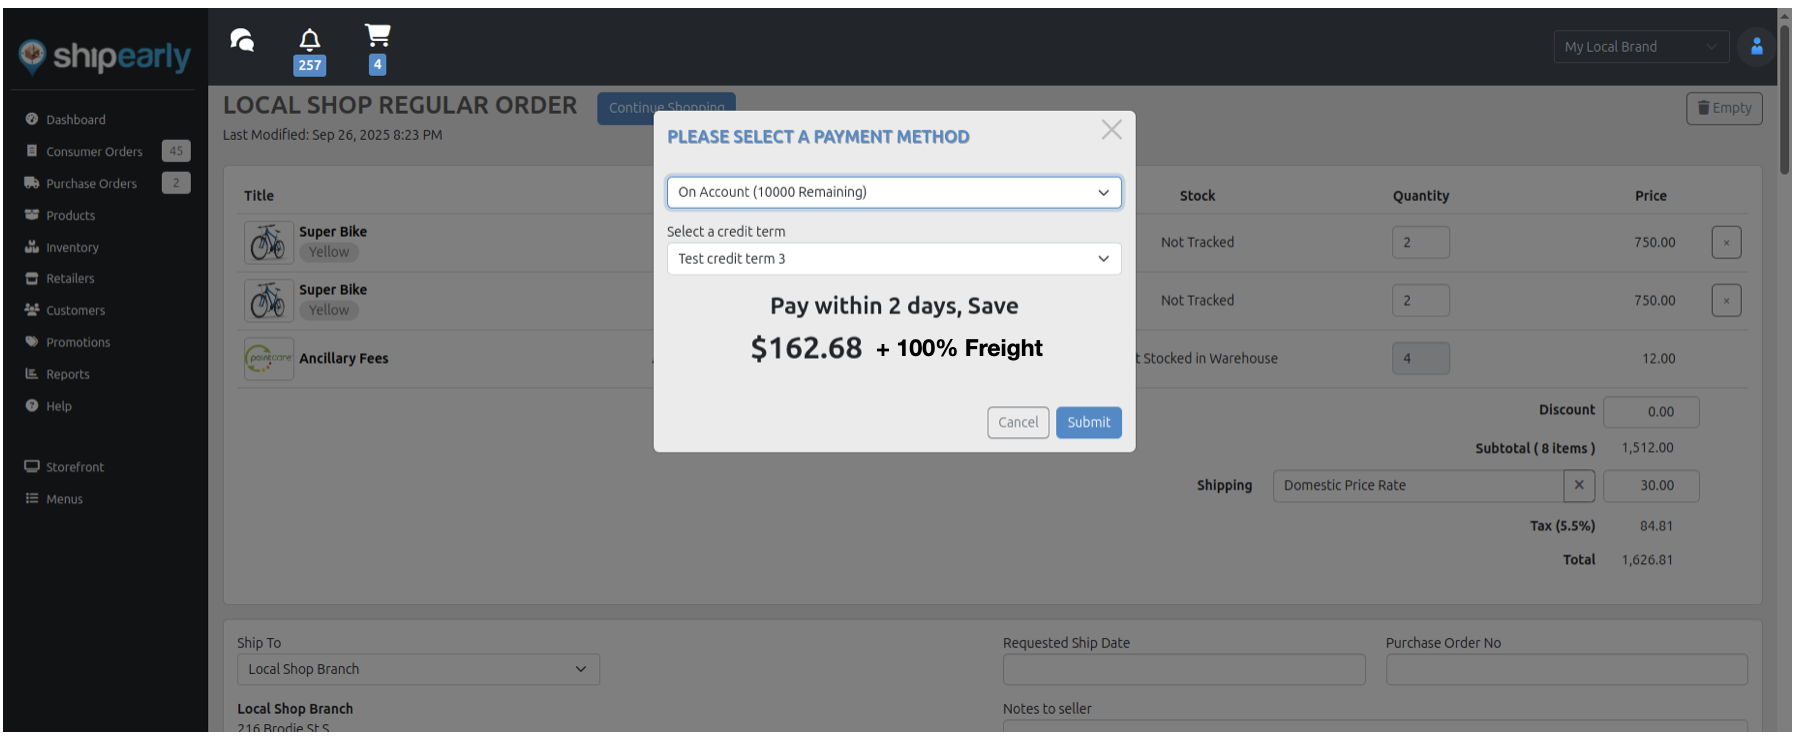Expand the On Account payment dropdown
Image resolution: width=1800 pixels, height=736 pixels.
click(x=893, y=192)
